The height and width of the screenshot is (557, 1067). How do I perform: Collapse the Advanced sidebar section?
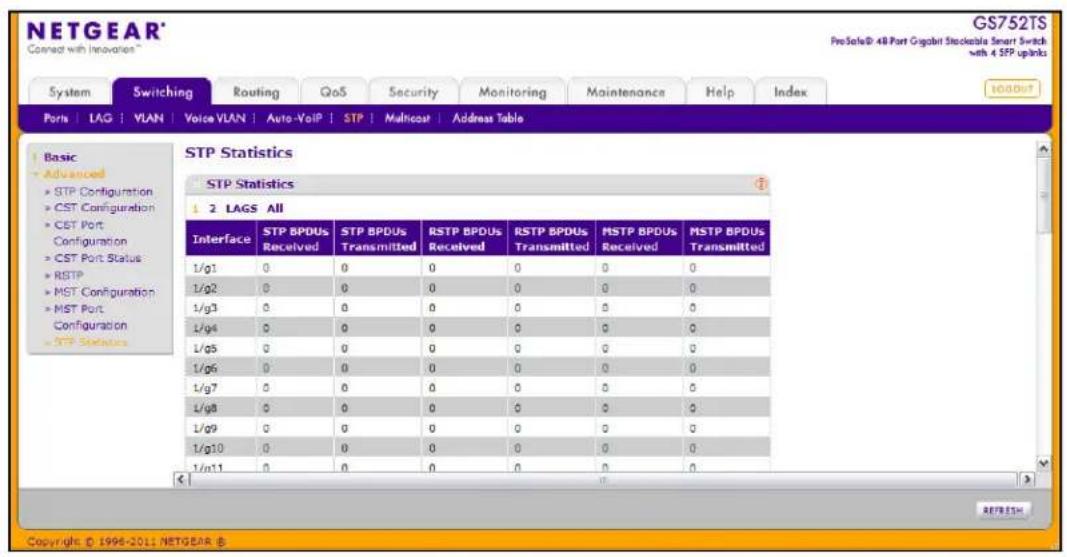pos(73,174)
